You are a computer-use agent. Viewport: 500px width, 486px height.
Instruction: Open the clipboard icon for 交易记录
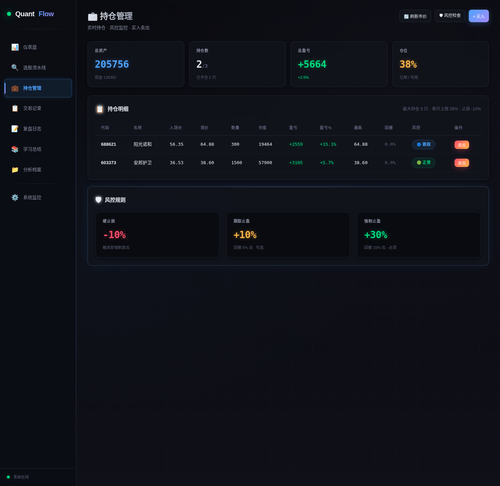tap(15, 108)
